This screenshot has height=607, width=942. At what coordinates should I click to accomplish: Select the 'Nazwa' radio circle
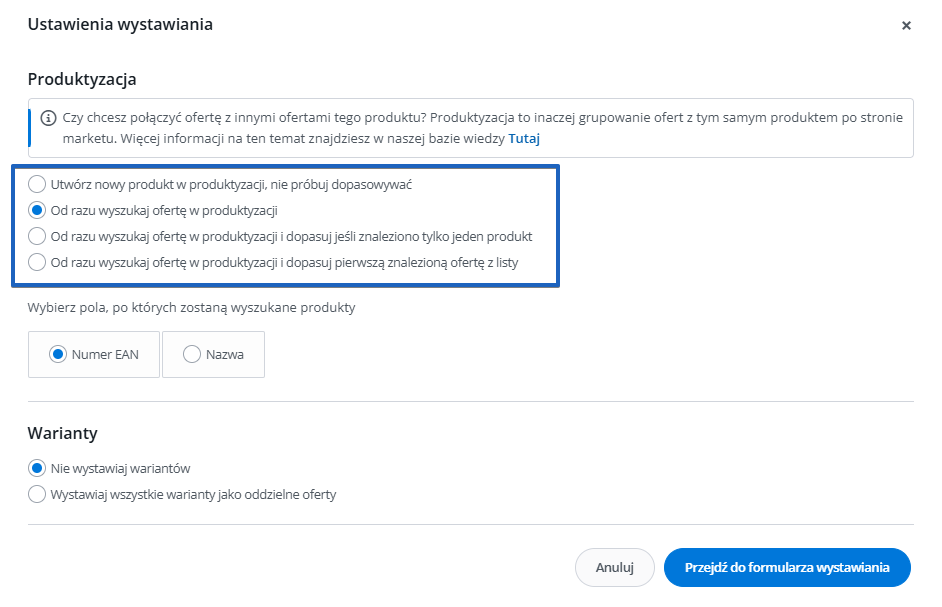(192, 354)
